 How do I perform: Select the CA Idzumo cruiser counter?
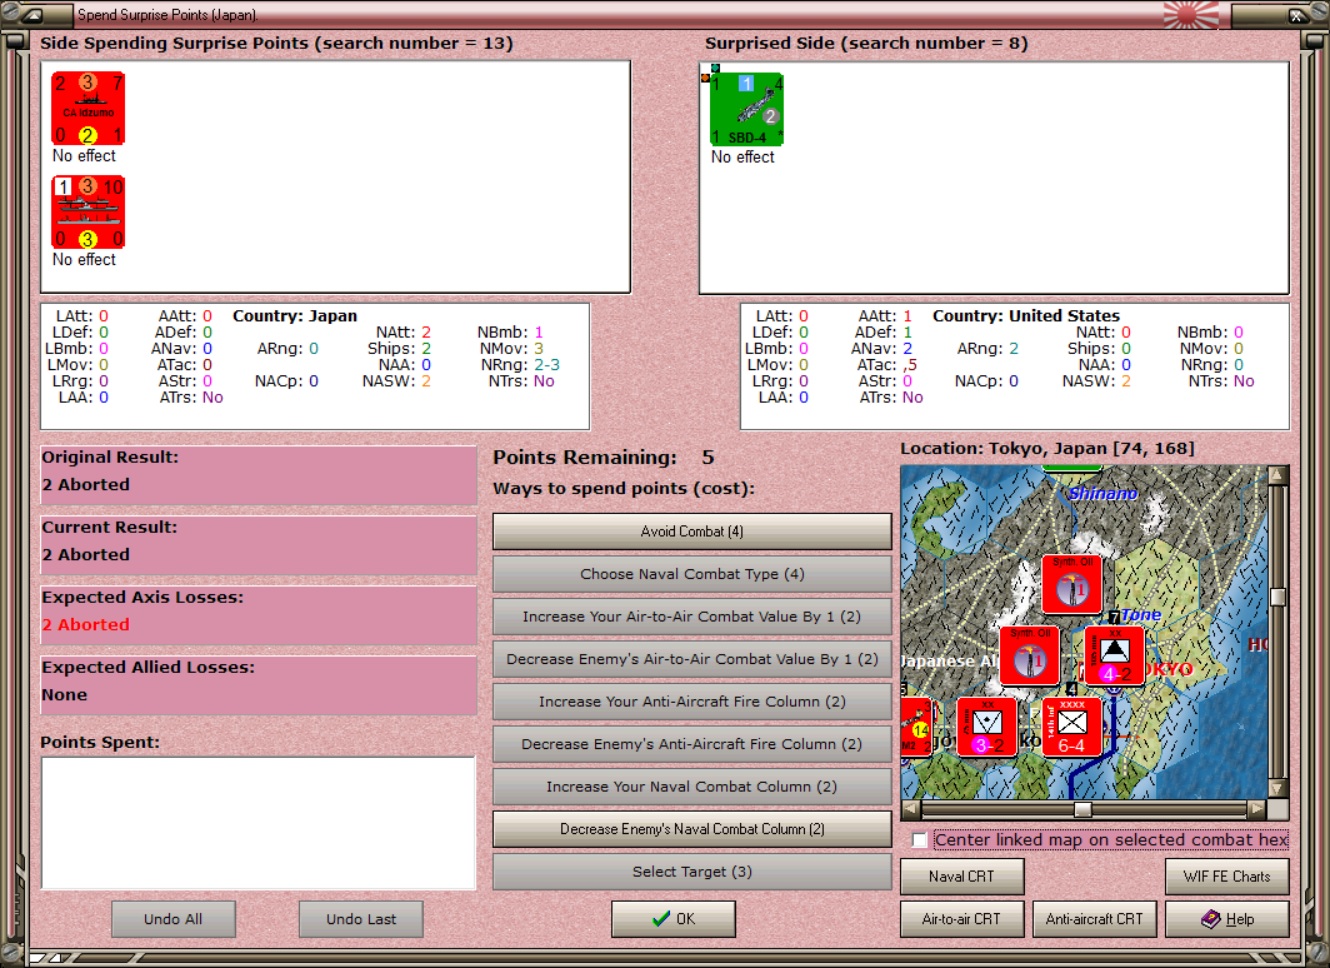tap(88, 108)
